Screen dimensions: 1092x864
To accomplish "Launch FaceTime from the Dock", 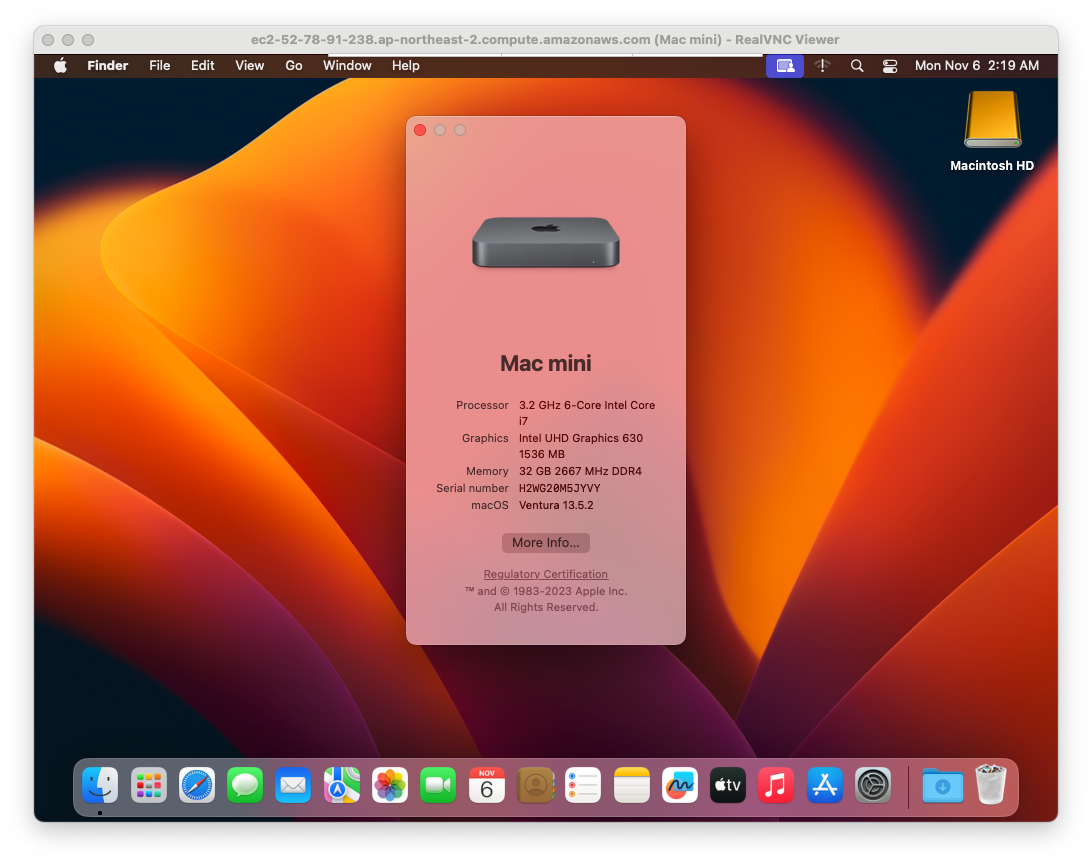I will (438, 785).
